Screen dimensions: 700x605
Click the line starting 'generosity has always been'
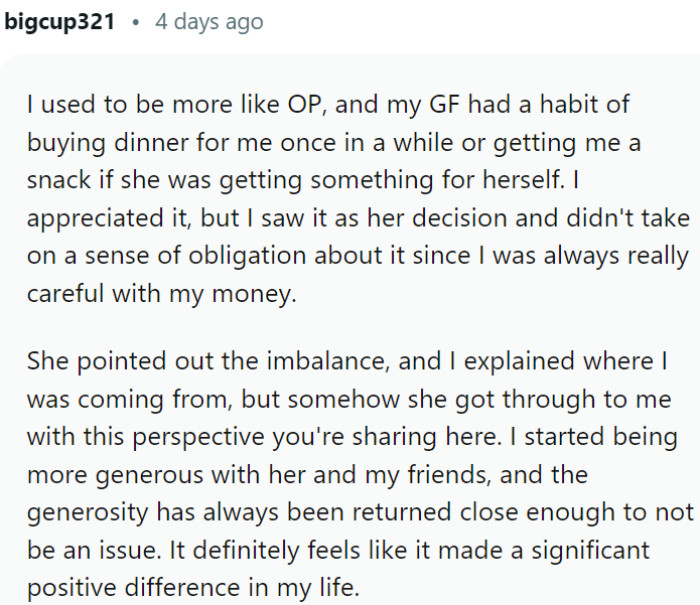coord(359,511)
